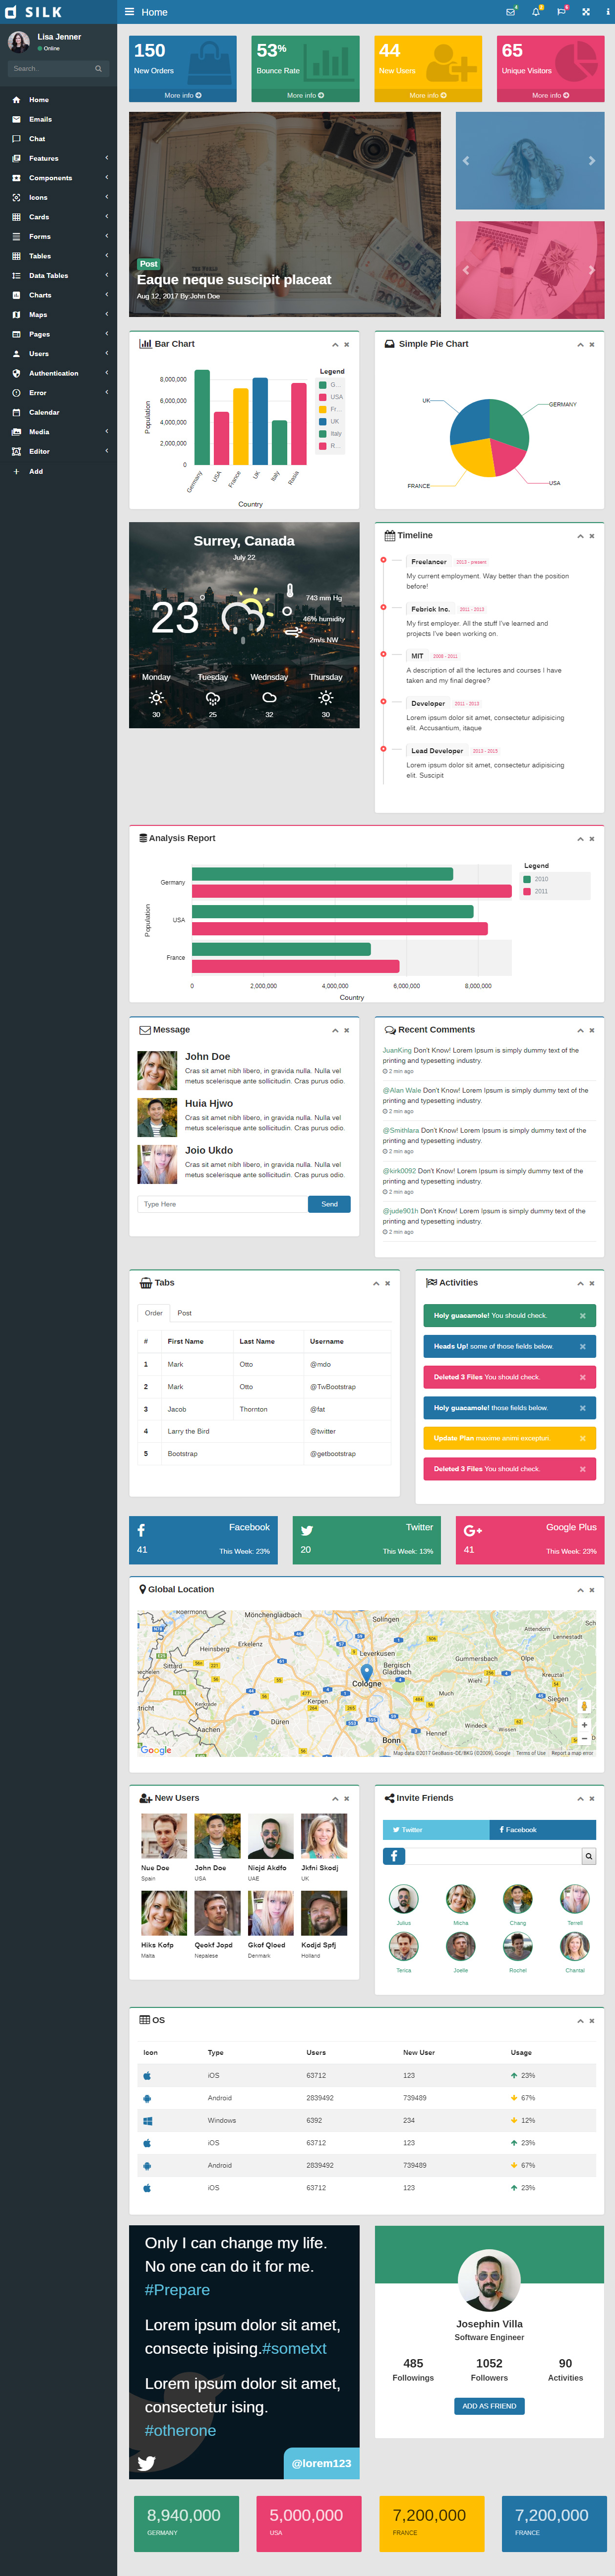Focus the sidebar Search field
Image resolution: width=615 pixels, height=2576 pixels.
[x=50, y=69]
